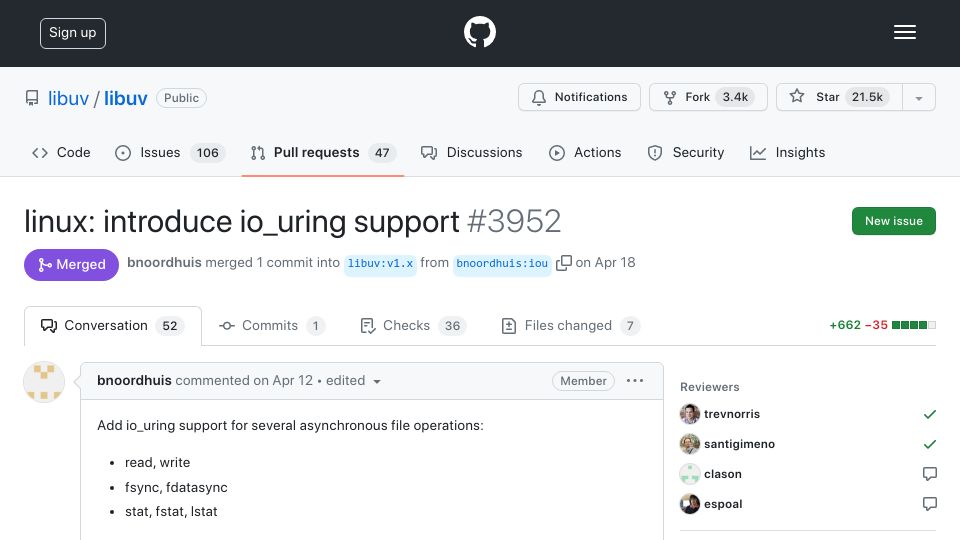
Task: Star the libuv repository
Action: coord(839,97)
